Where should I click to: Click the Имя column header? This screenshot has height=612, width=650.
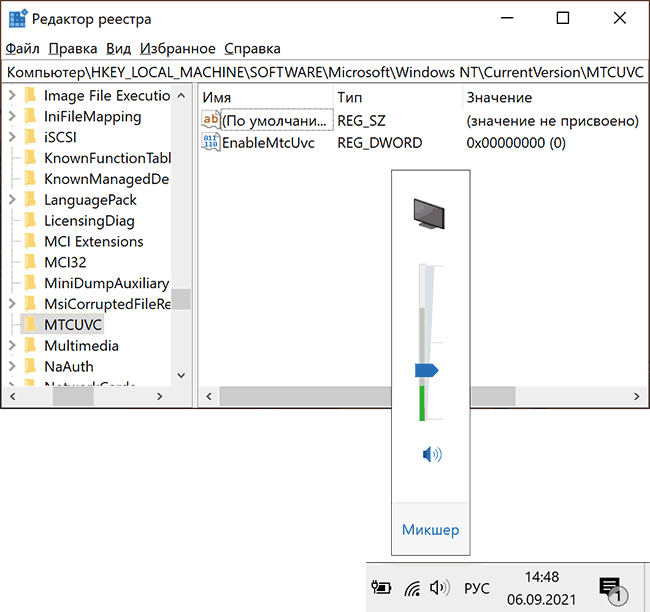pos(265,97)
